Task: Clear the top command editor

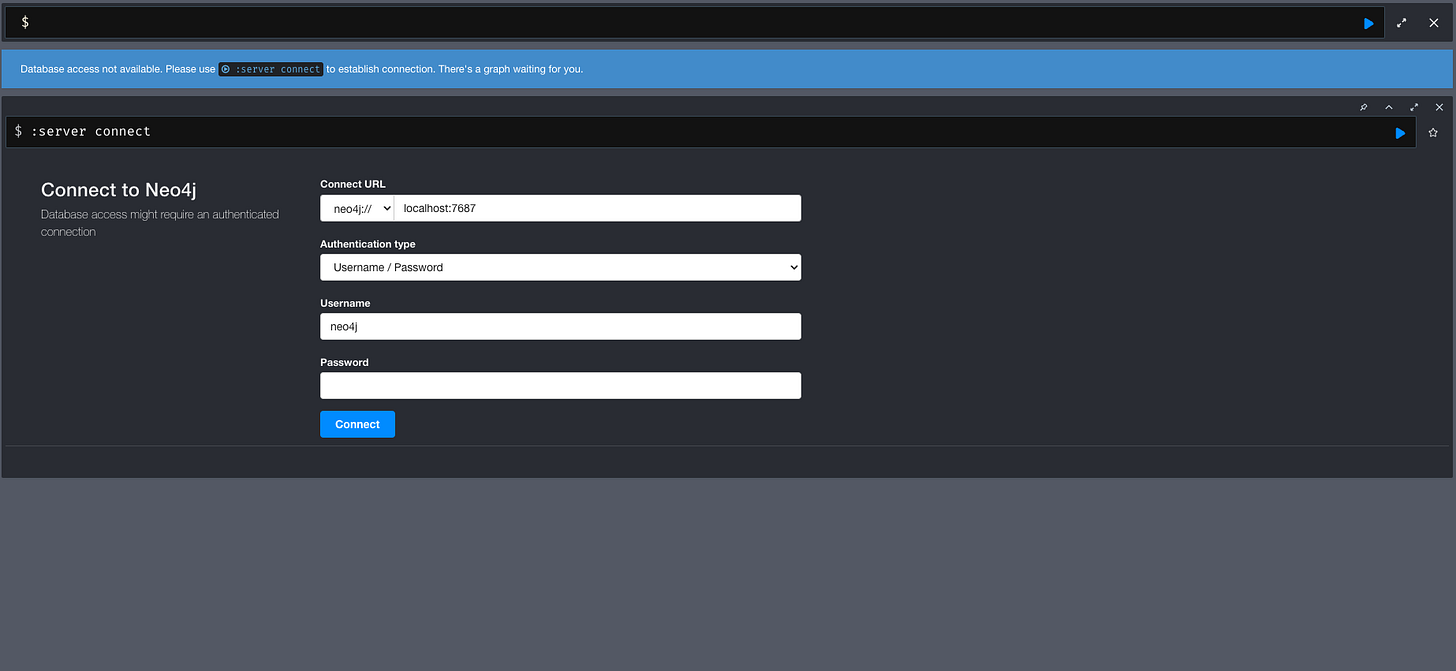Action: coord(1434,23)
